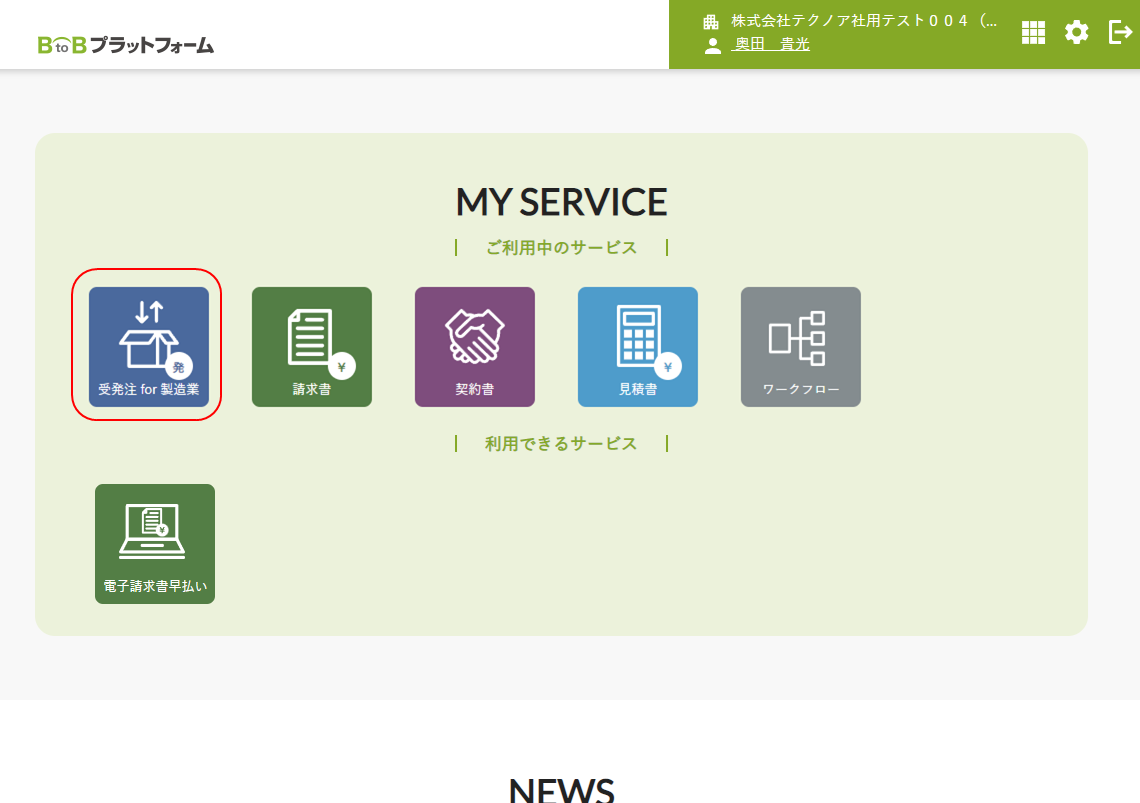This screenshot has height=803, width=1140.
Task: Click the ご利用中のサービス section label
Action: 561,247
